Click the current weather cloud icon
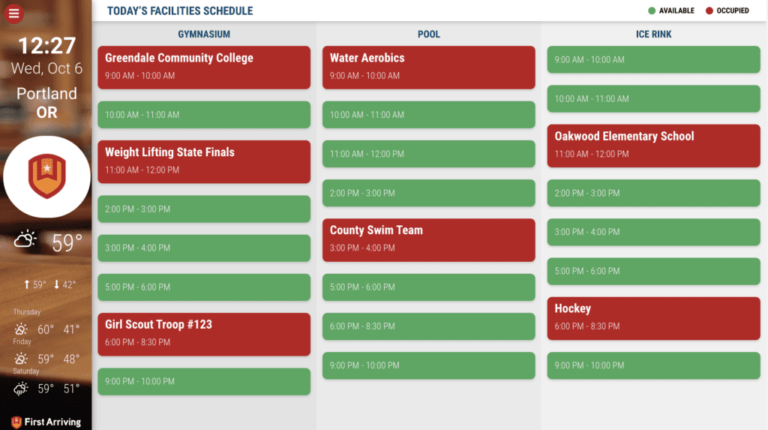Screen dimensions: 768x430 click(25, 240)
